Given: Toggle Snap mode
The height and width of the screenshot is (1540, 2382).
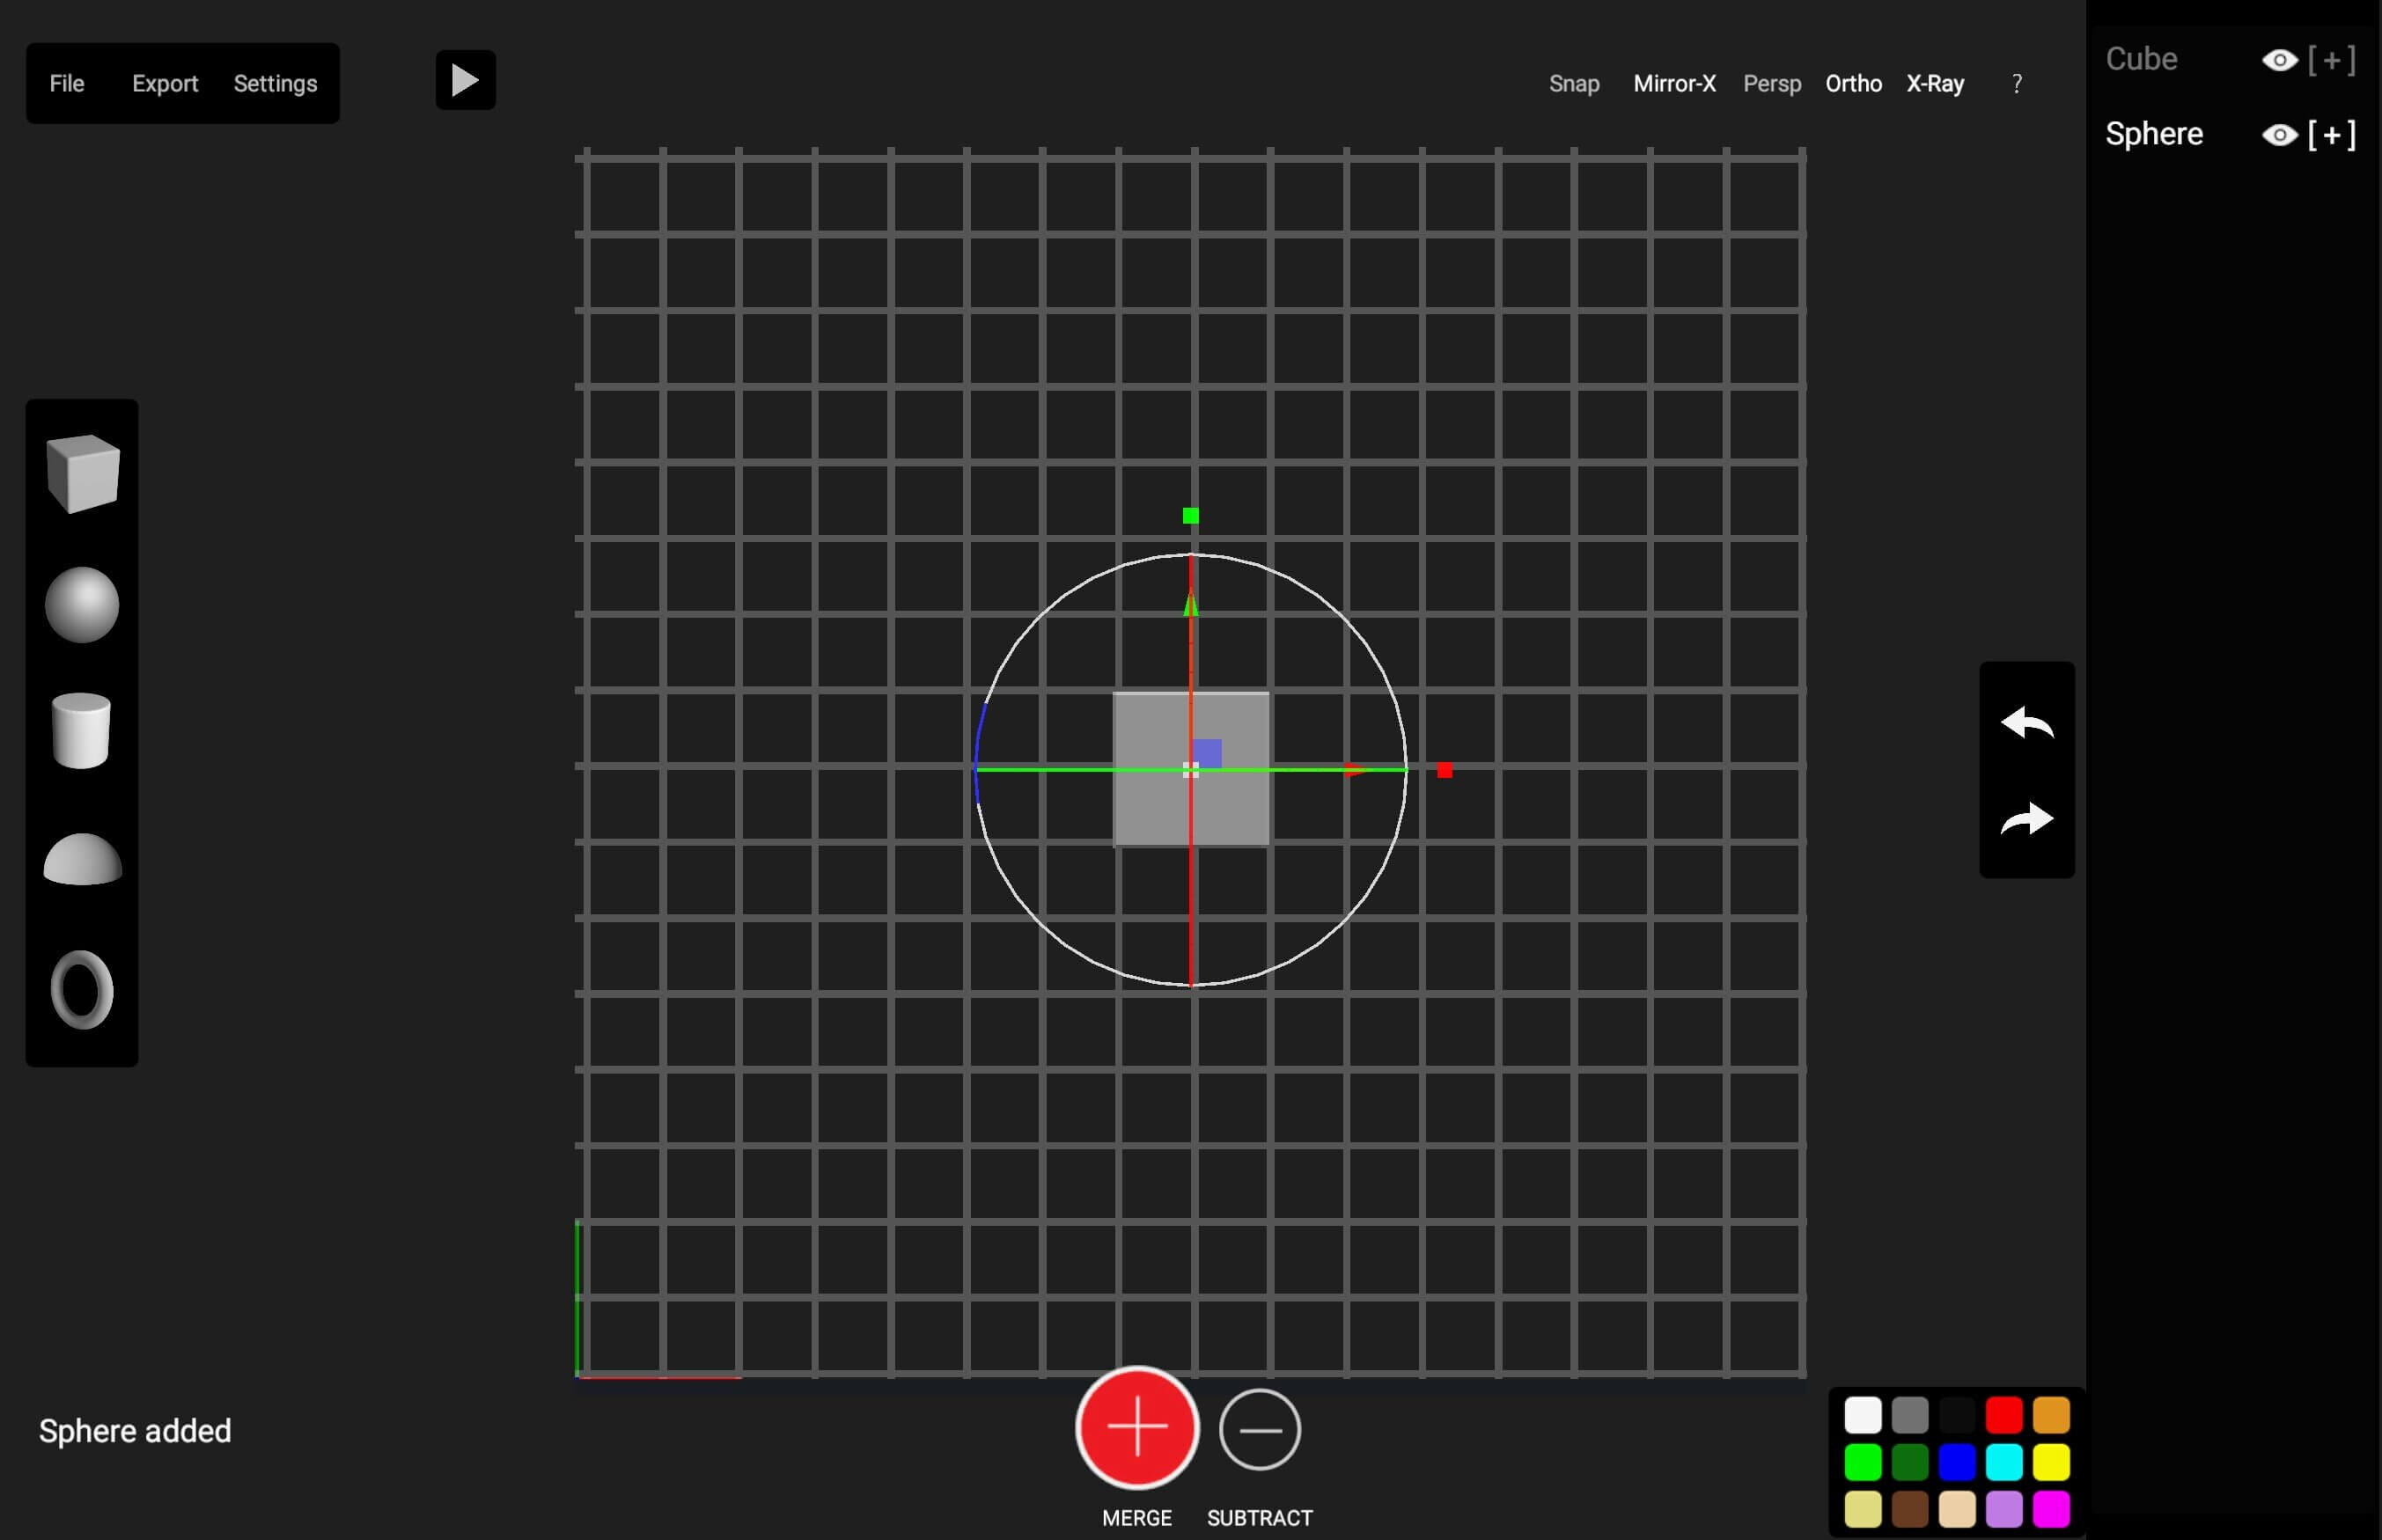Looking at the screenshot, I should pyautogui.click(x=1574, y=84).
